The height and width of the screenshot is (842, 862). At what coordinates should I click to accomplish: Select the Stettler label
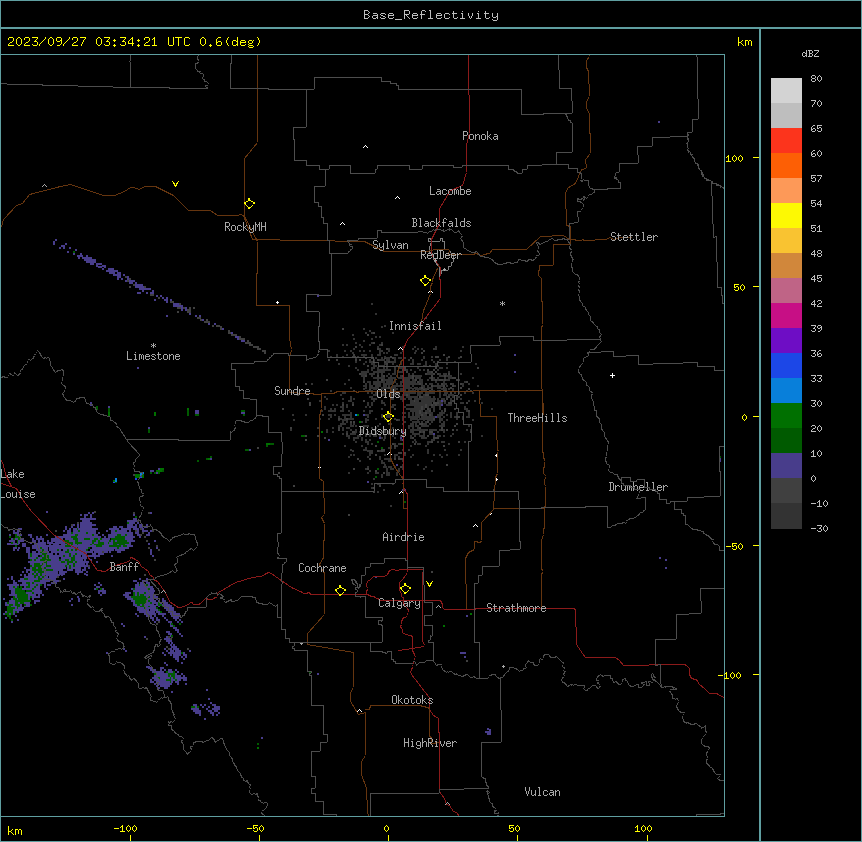click(634, 237)
